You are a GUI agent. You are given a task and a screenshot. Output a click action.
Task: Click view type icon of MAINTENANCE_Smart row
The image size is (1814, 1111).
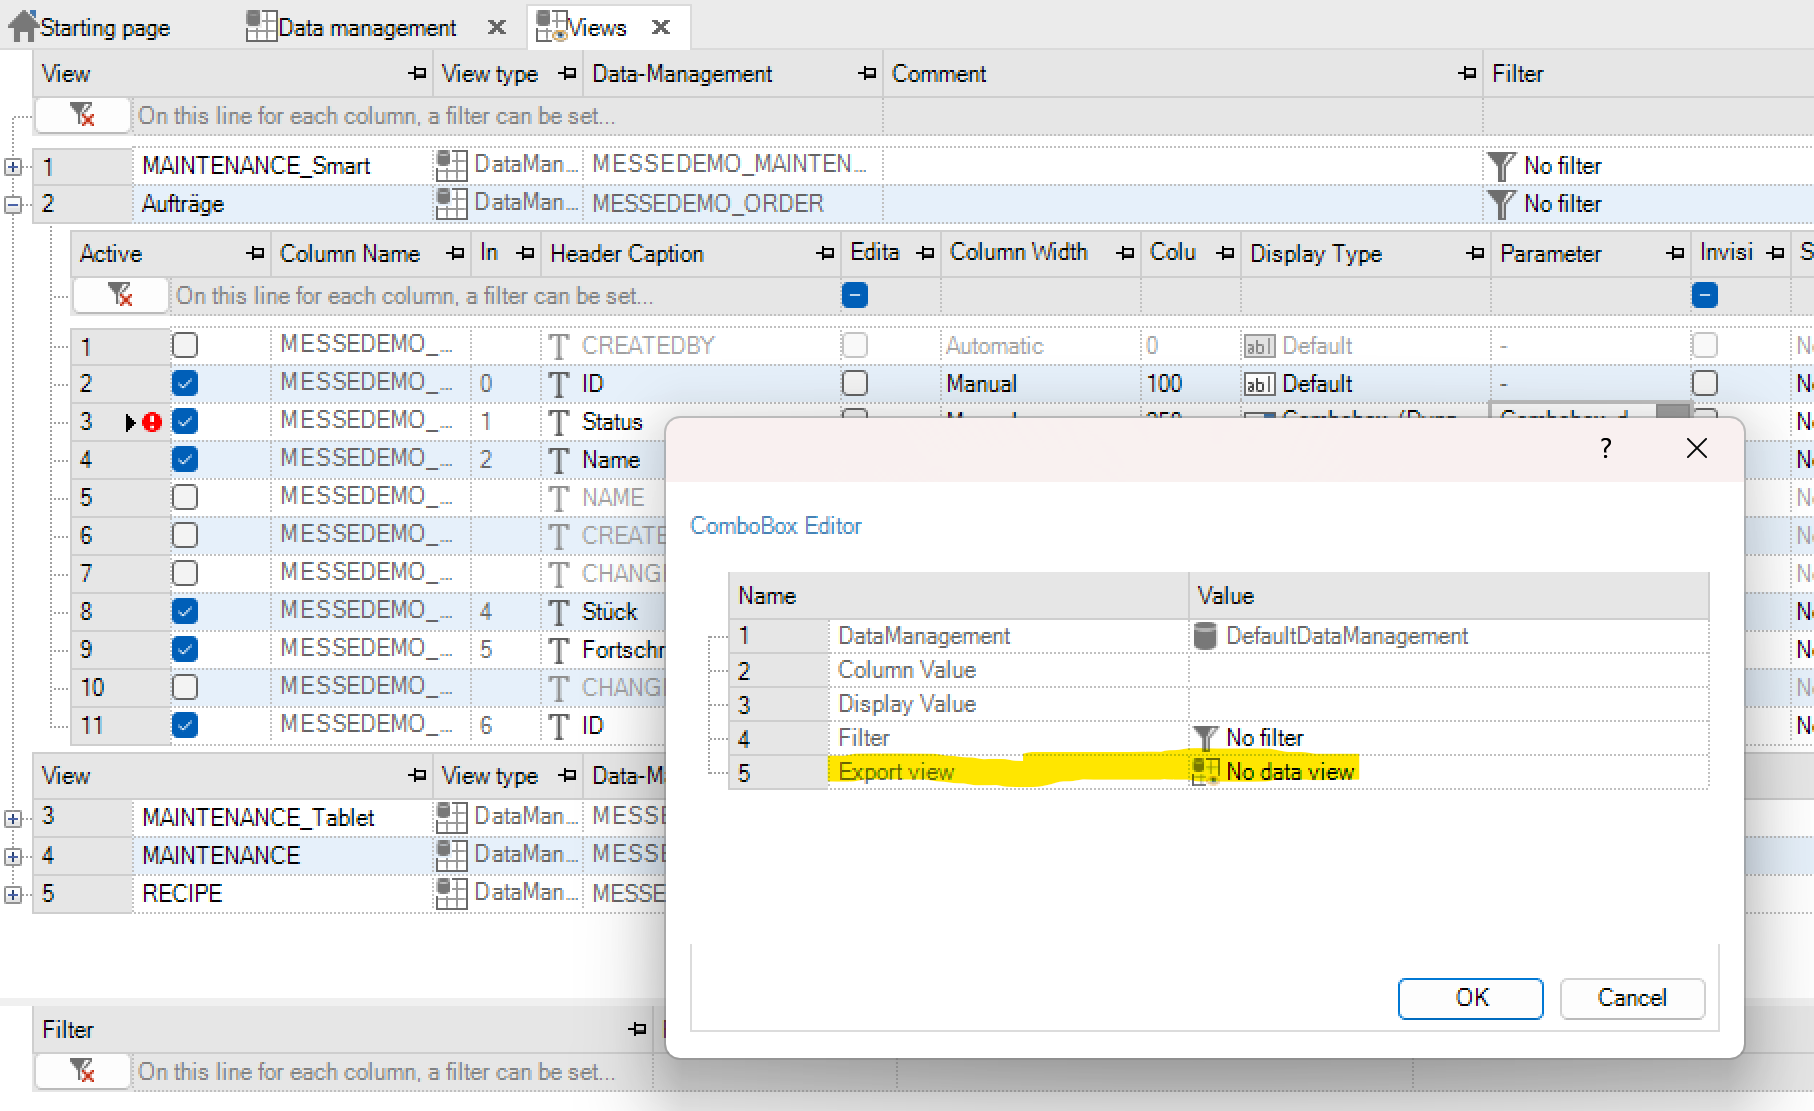coord(452,165)
